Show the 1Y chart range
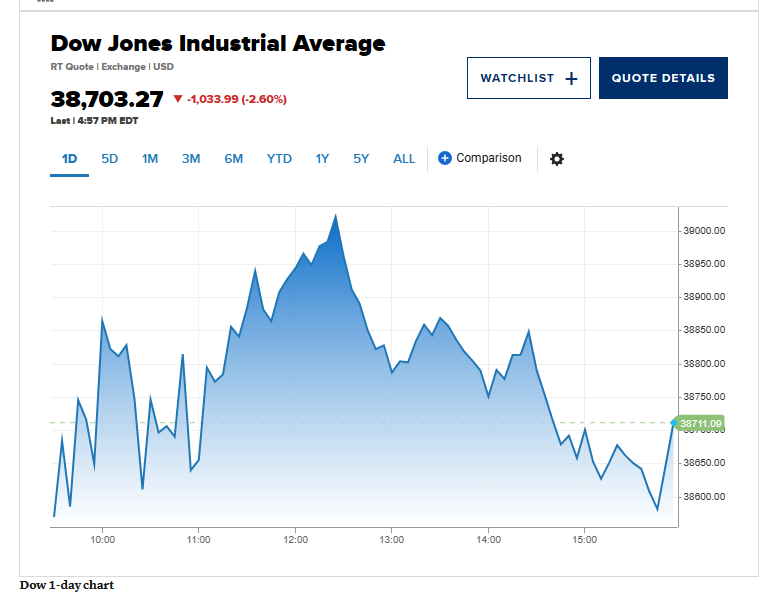This screenshot has width=768, height=601. 322,159
